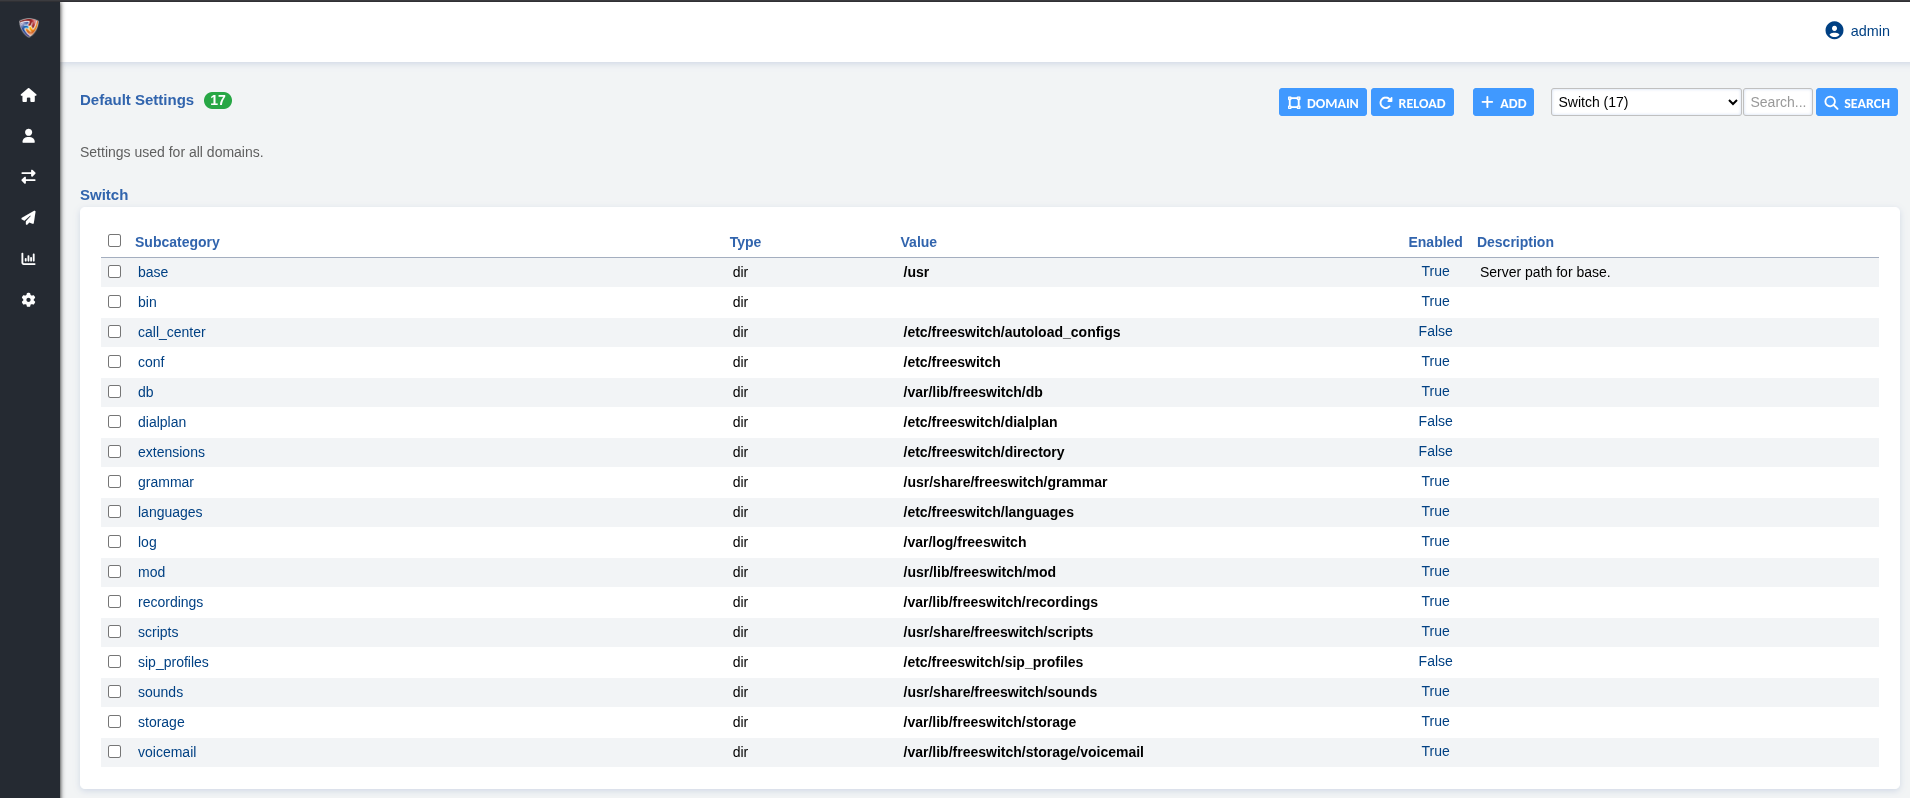Open the gear advanced settings icon
The width and height of the screenshot is (1910, 798).
pyautogui.click(x=29, y=300)
